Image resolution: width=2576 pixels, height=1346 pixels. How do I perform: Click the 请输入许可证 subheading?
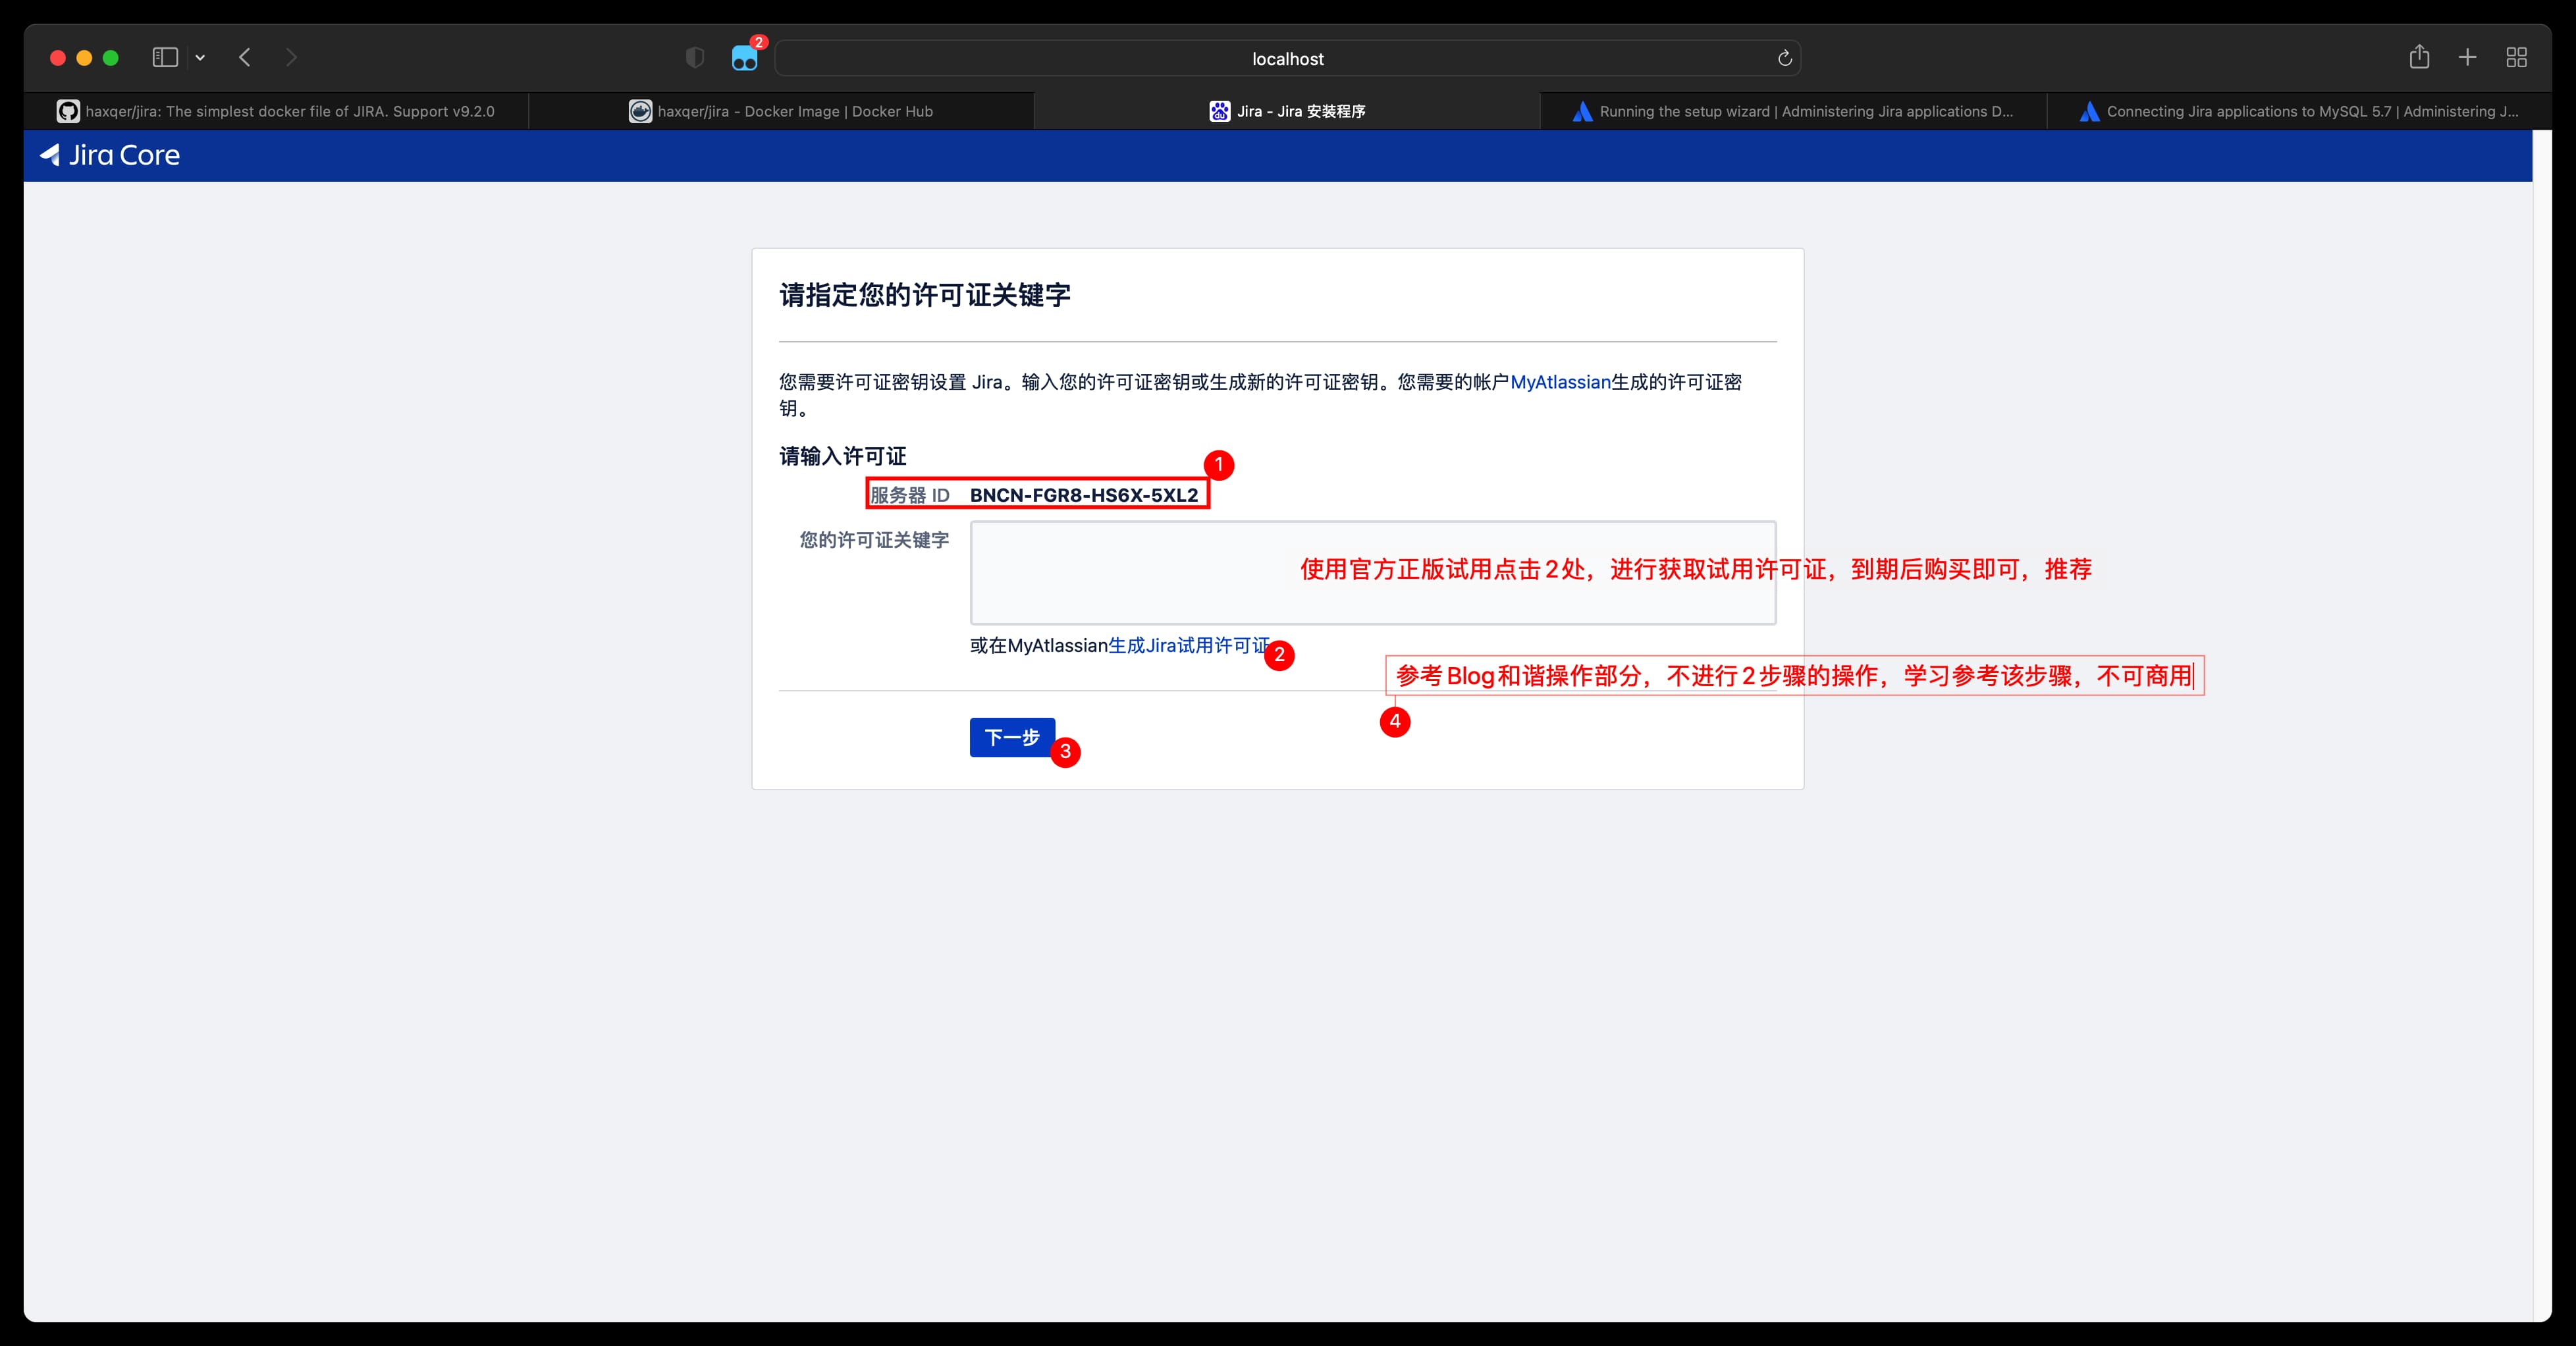(x=843, y=457)
